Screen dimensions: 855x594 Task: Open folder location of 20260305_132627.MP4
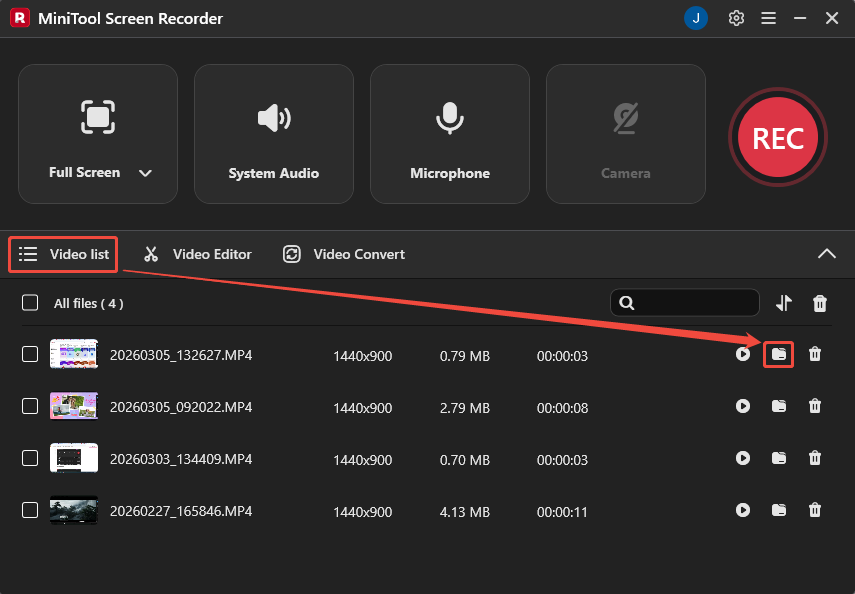[779, 354]
